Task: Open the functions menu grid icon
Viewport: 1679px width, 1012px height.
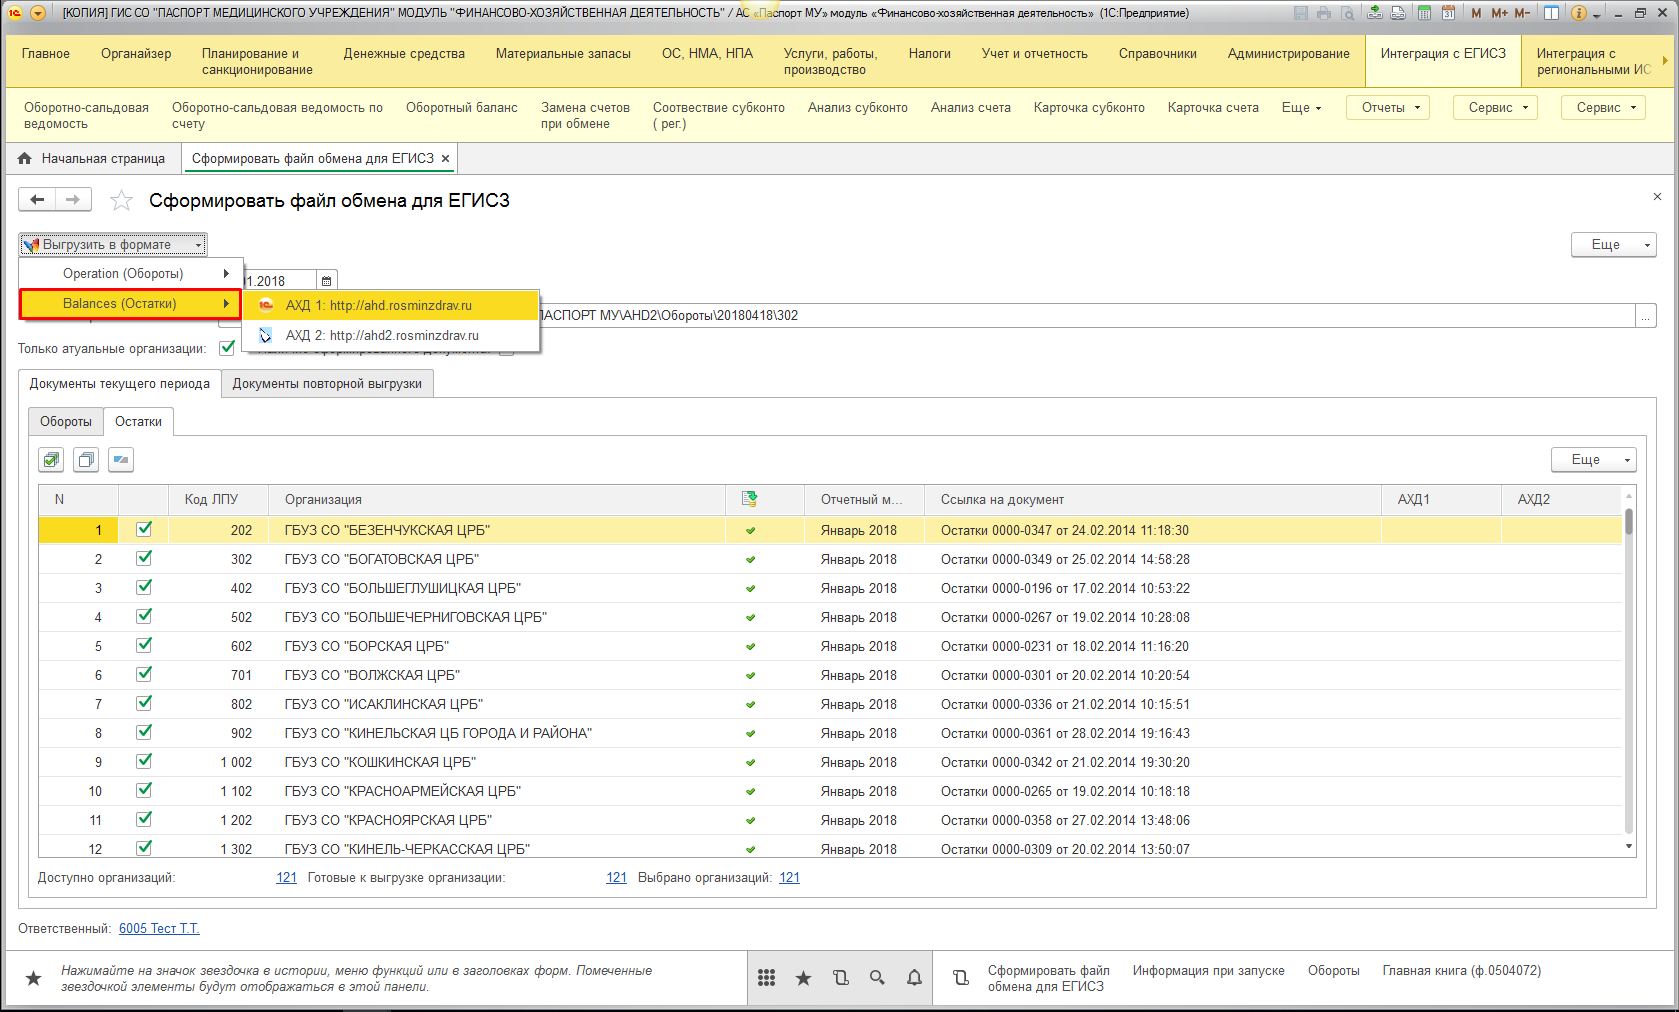Action: pyautogui.click(x=766, y=978)
